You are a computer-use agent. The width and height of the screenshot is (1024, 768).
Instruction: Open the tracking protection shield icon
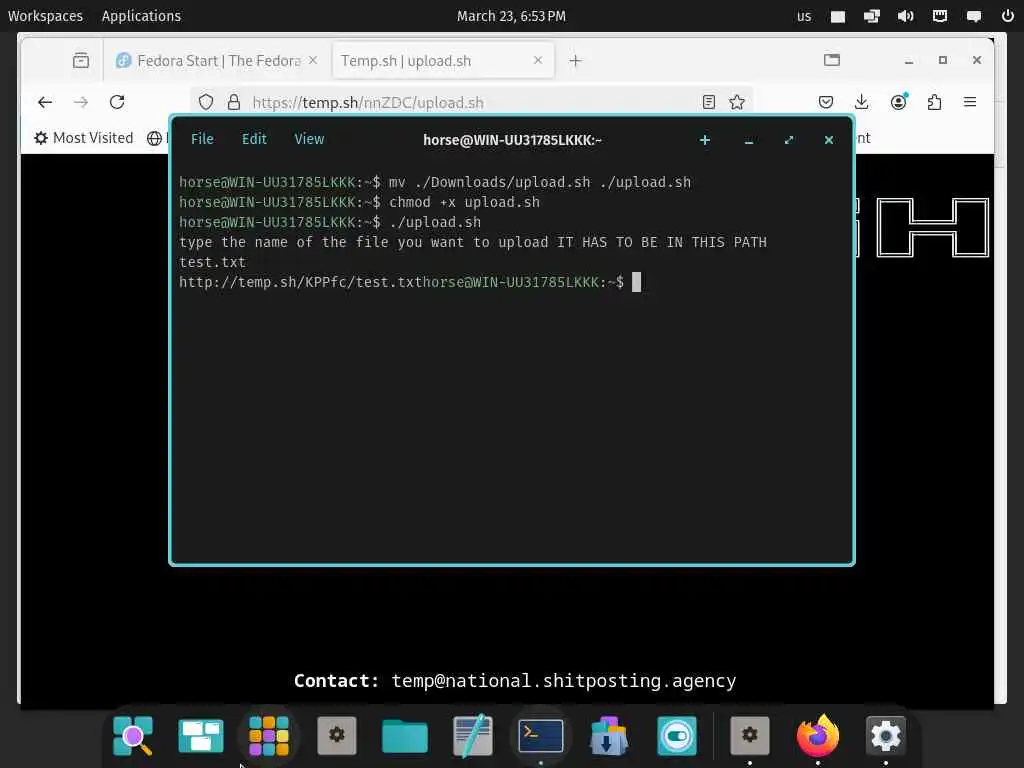206,102
